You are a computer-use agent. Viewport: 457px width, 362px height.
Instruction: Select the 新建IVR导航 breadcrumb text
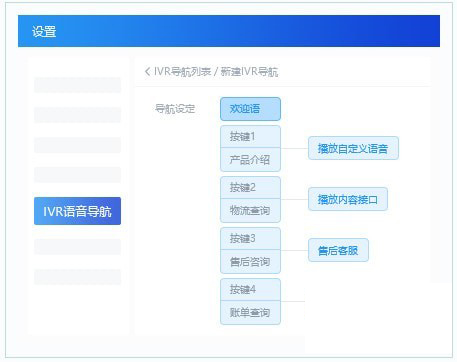click(249, 71)
